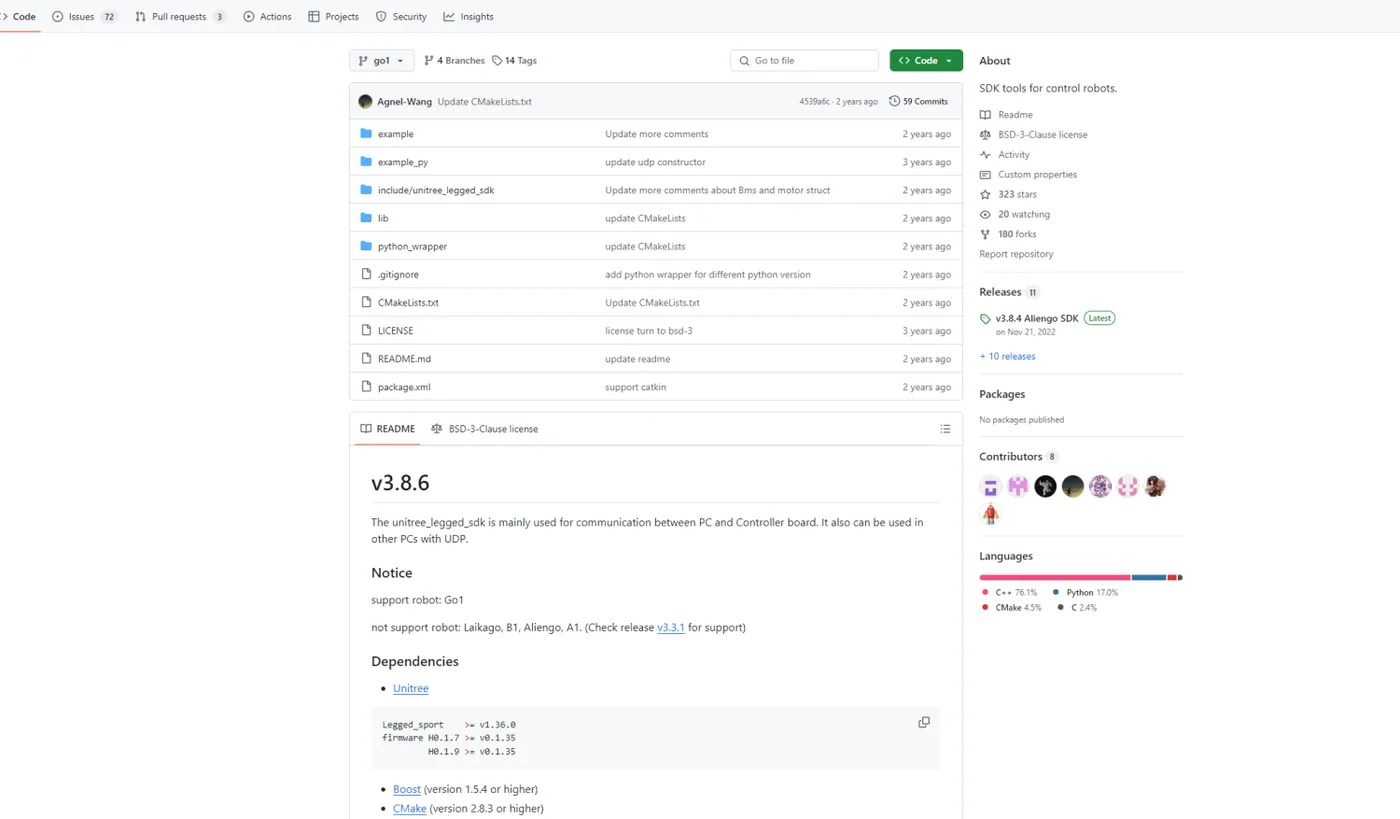This screenshot has height=819, width=1400.
Task: Copy the dependencies code block
Action: 924,722
